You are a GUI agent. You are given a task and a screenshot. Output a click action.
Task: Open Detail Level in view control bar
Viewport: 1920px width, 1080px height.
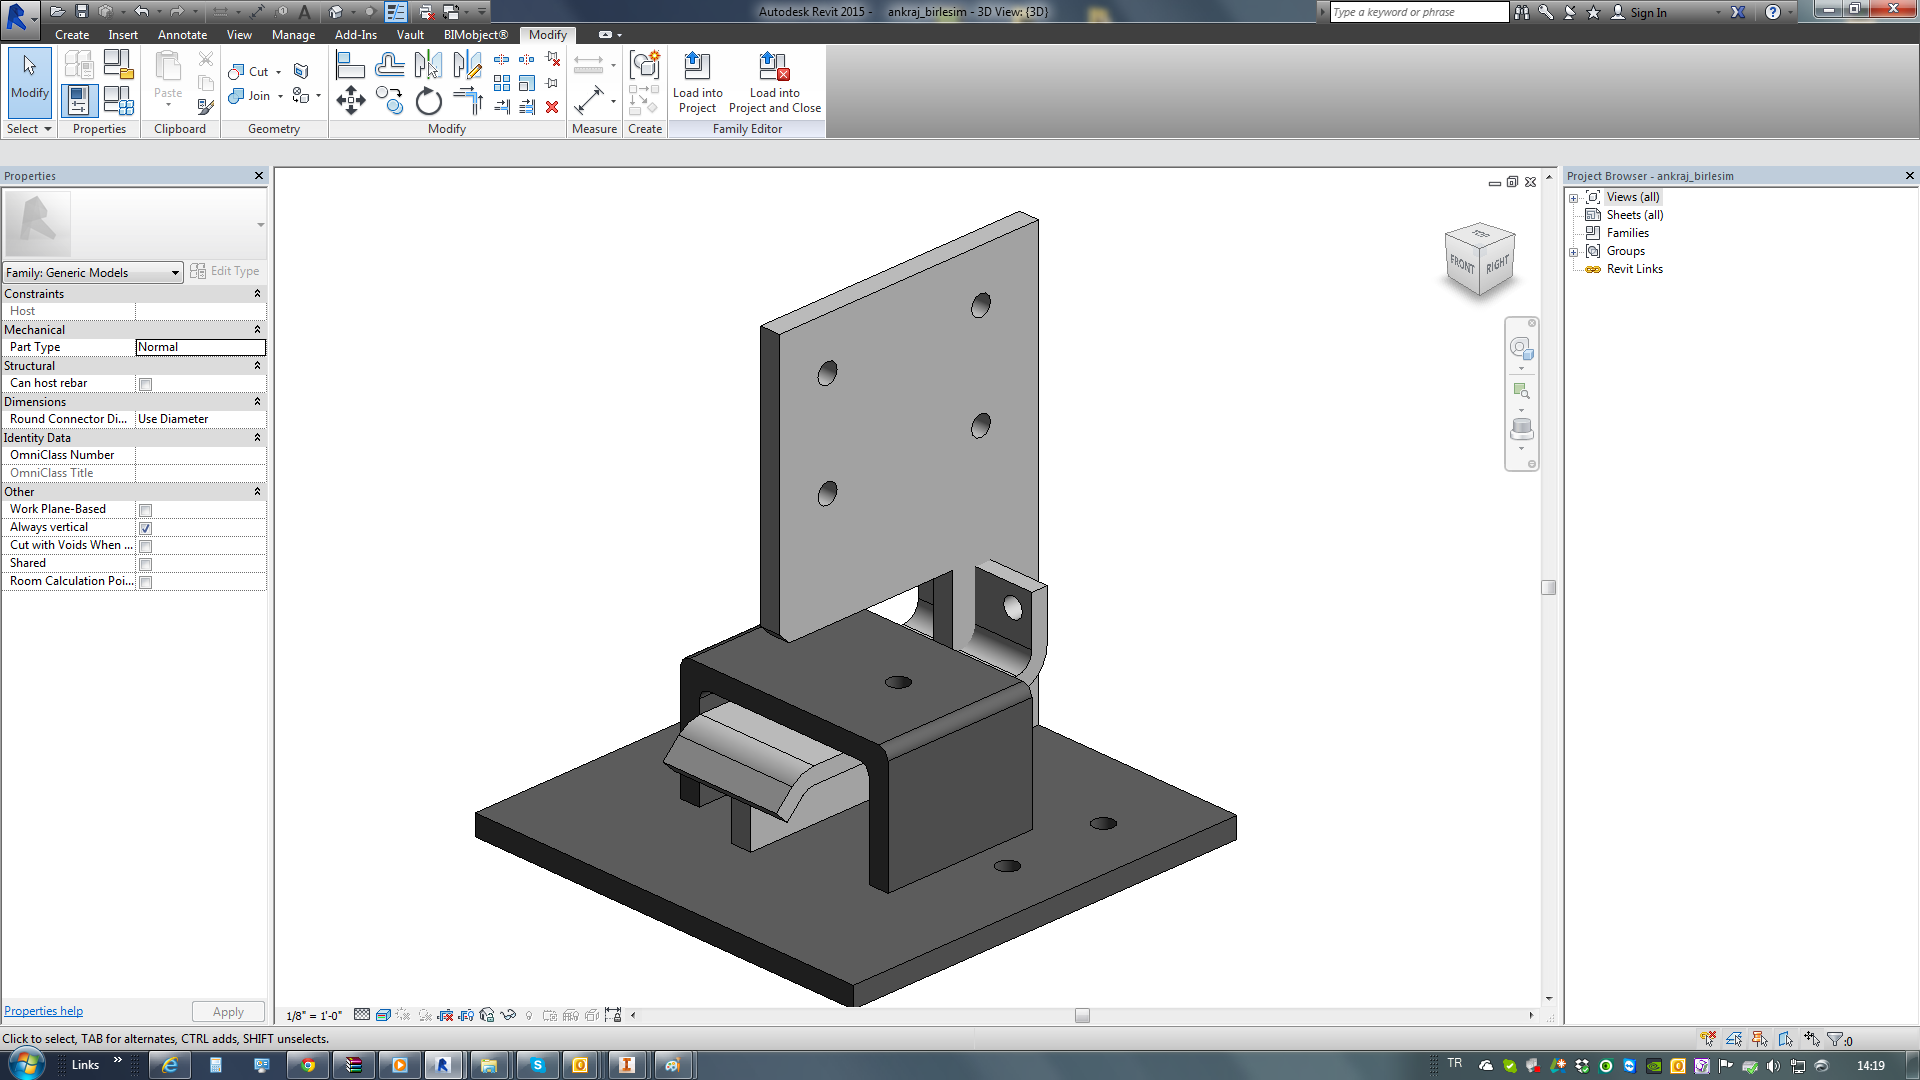tap(362, 1015)
